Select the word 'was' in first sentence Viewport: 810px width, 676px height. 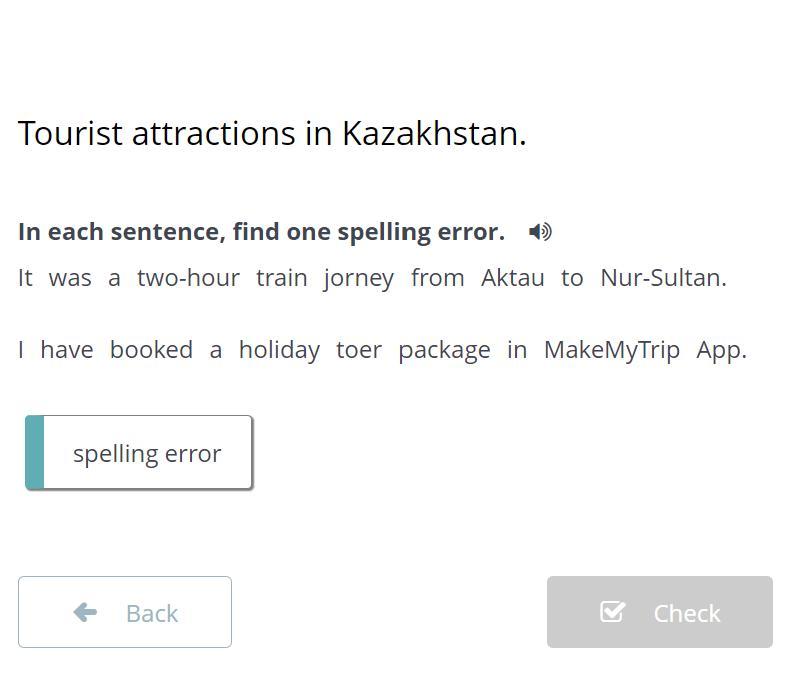coord(70,278)
